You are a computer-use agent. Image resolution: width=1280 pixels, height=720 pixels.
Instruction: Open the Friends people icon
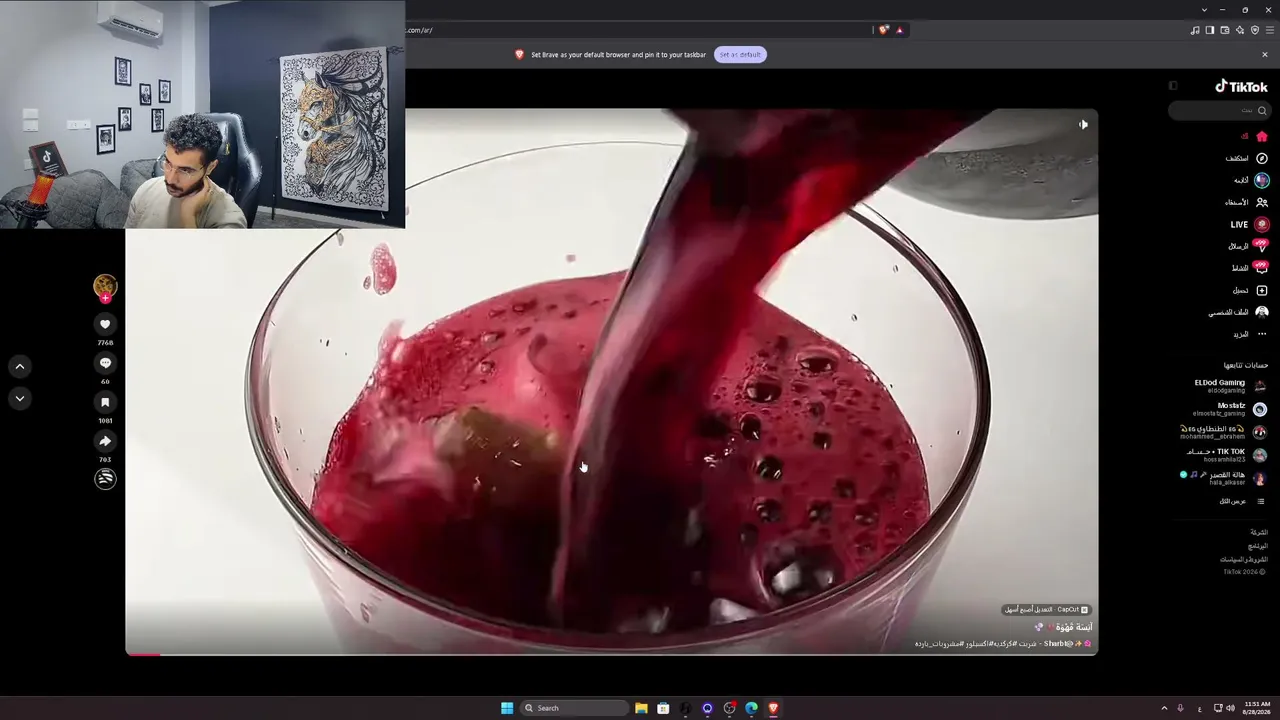(x=1262, y=202)
